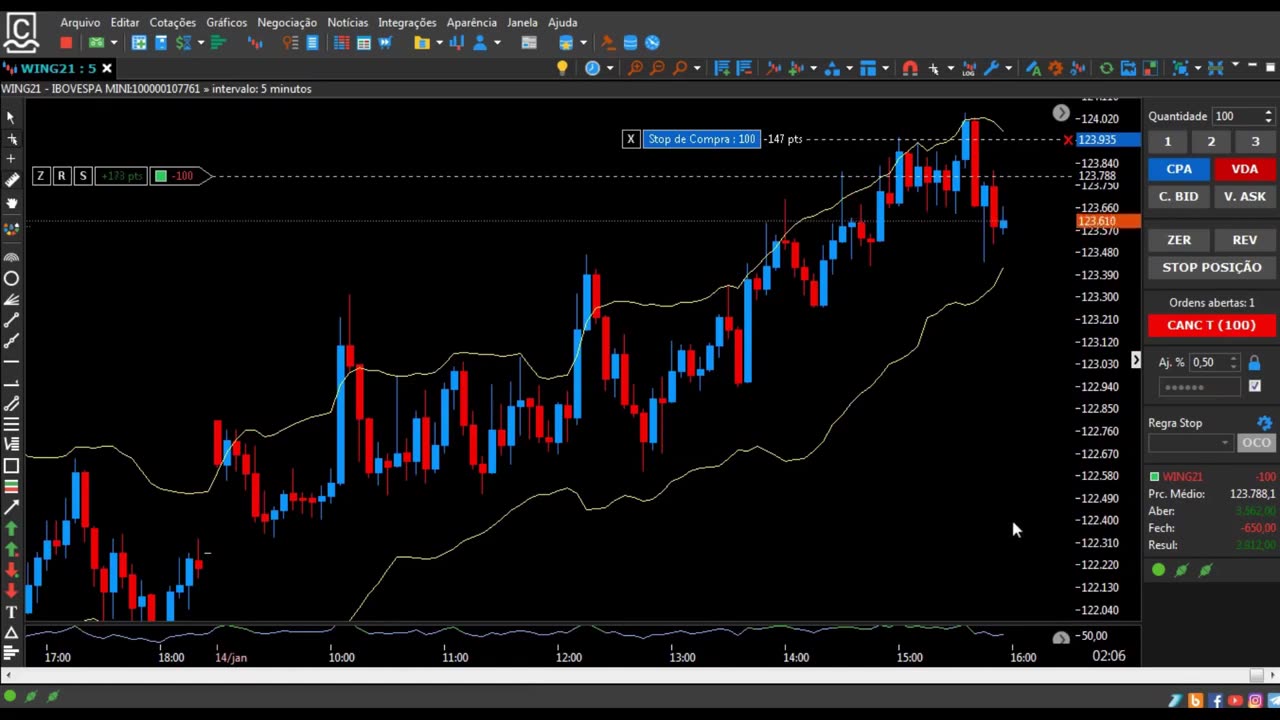Click the red magnet tool icon
1280x720 pixels.
pos(910,68)
